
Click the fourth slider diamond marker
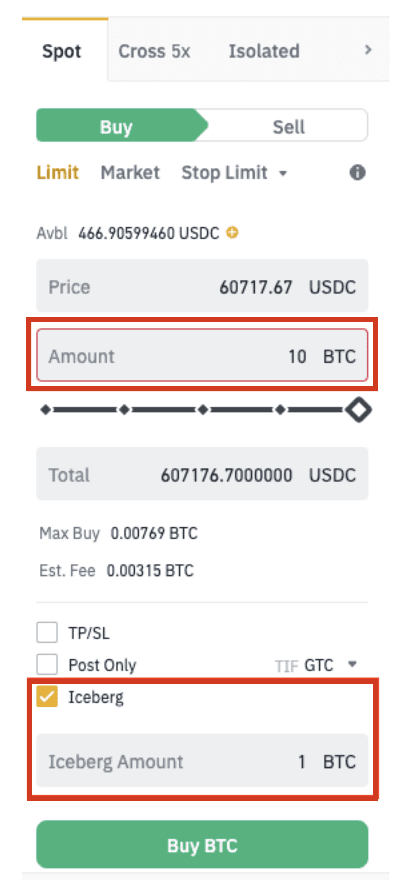coord(280,410)
